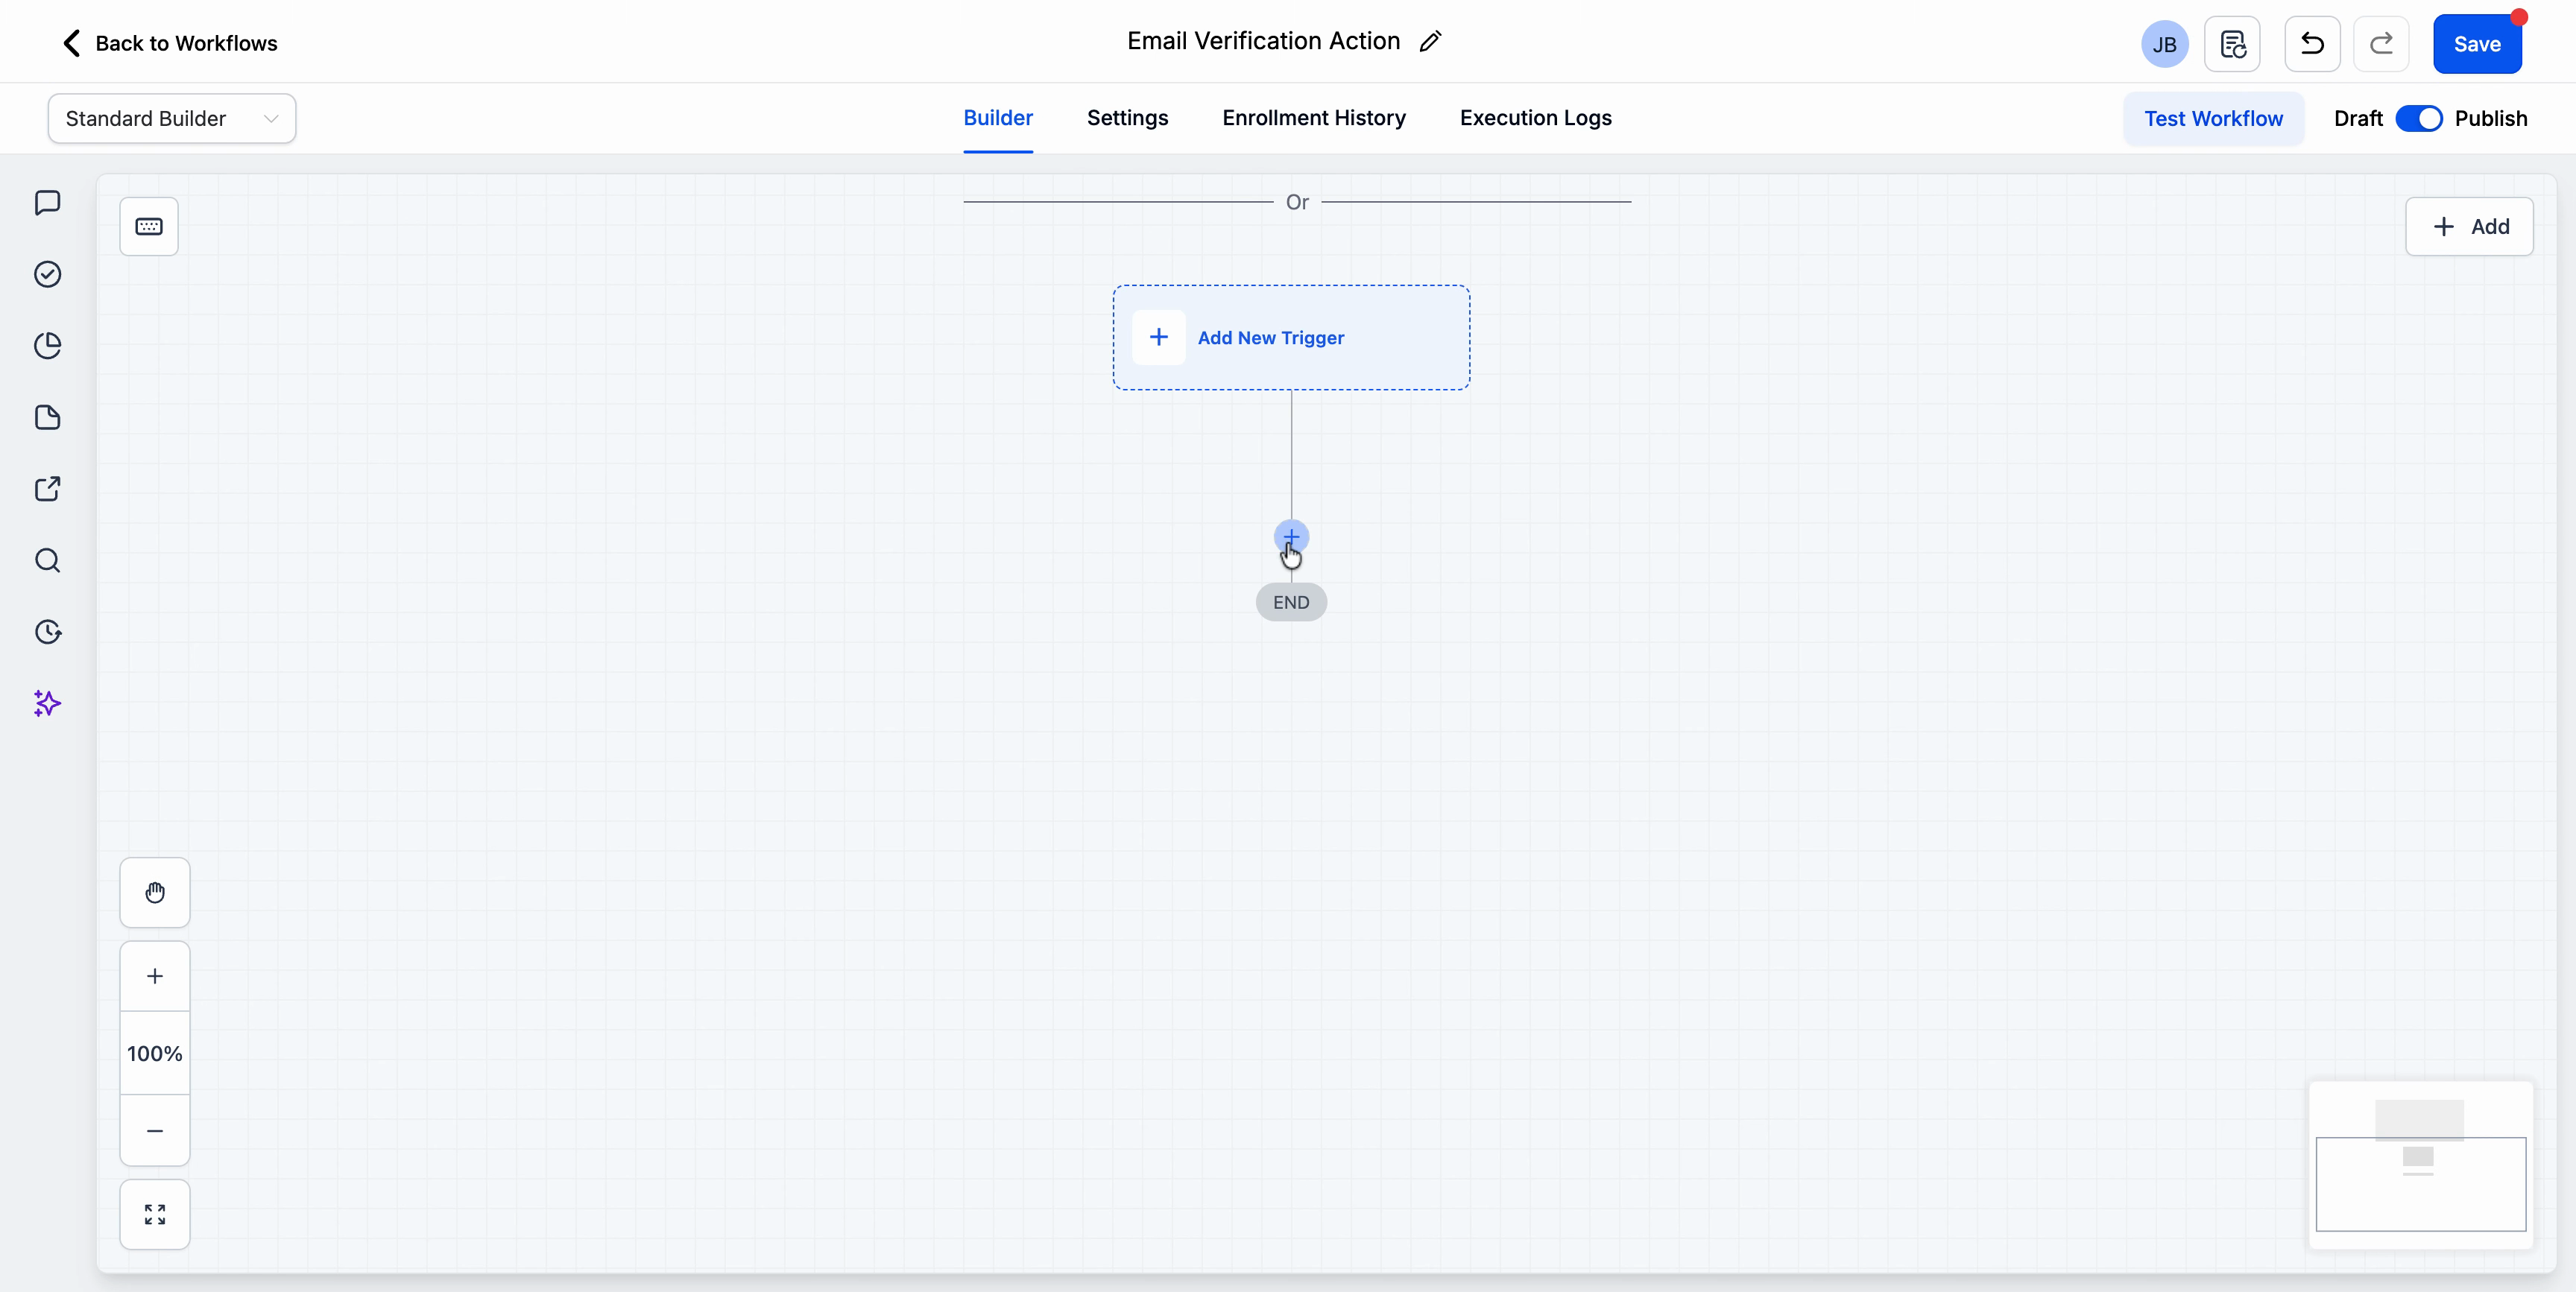The height and width of the screenshot is (1292, 2576).
Task: Click the Test Workflow button
Action: [2213, 118]
